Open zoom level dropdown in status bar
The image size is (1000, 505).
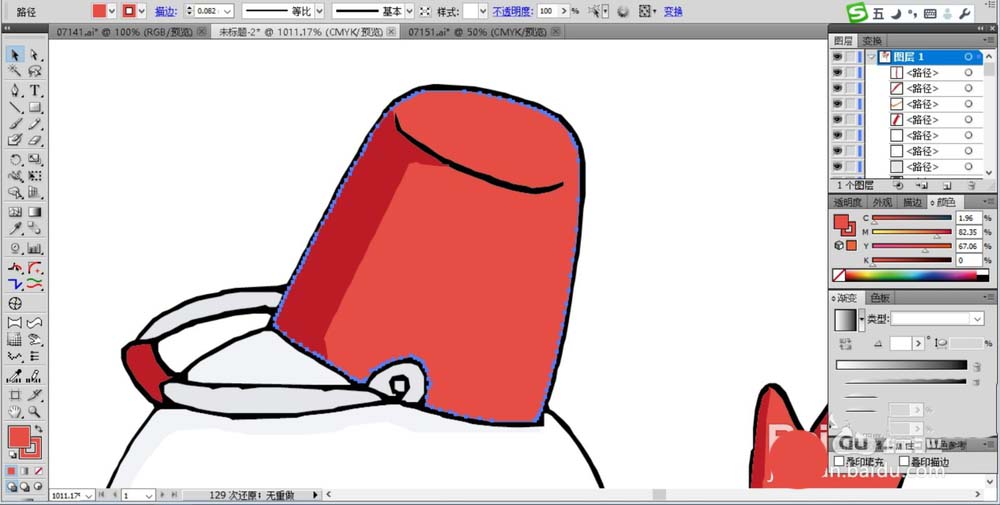(88, 495)
